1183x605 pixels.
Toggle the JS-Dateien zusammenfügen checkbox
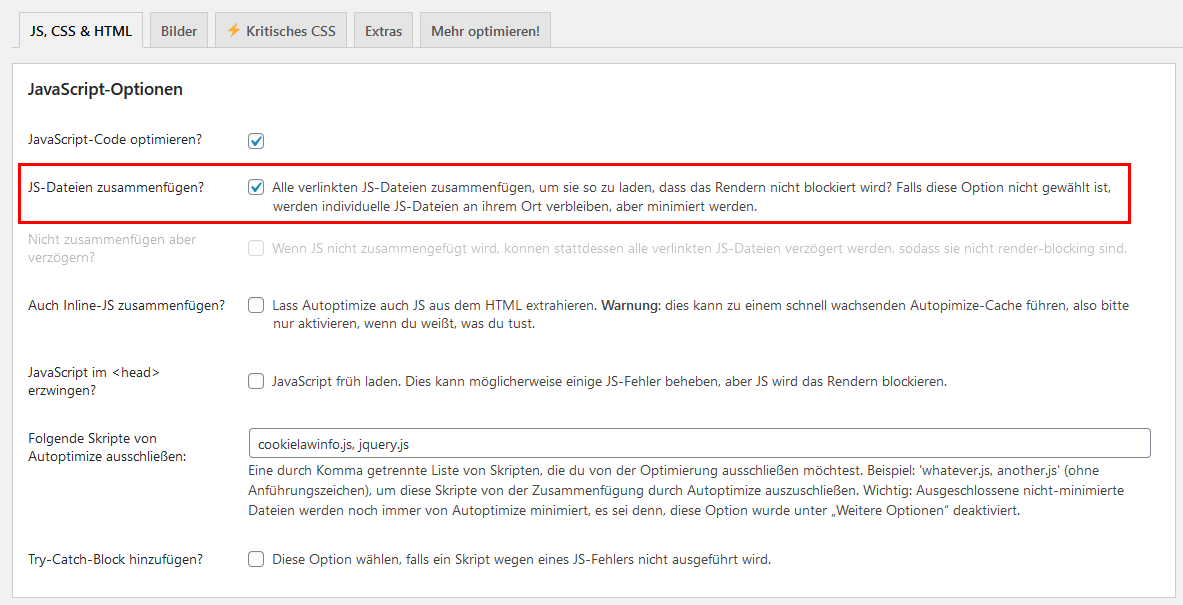tap(257, 187)
